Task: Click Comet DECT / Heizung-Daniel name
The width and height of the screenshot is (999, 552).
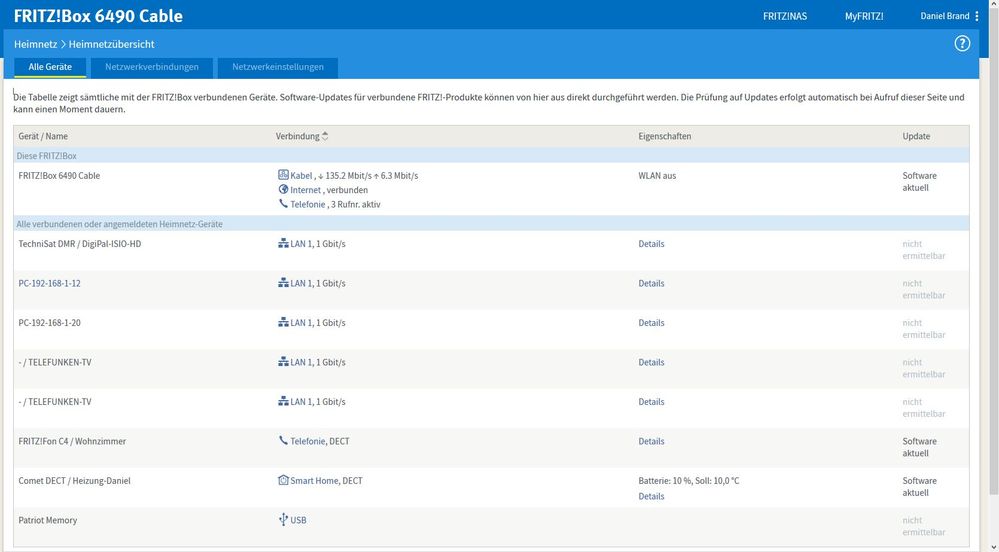Action: pyautogui.click(x=75, y=481)
